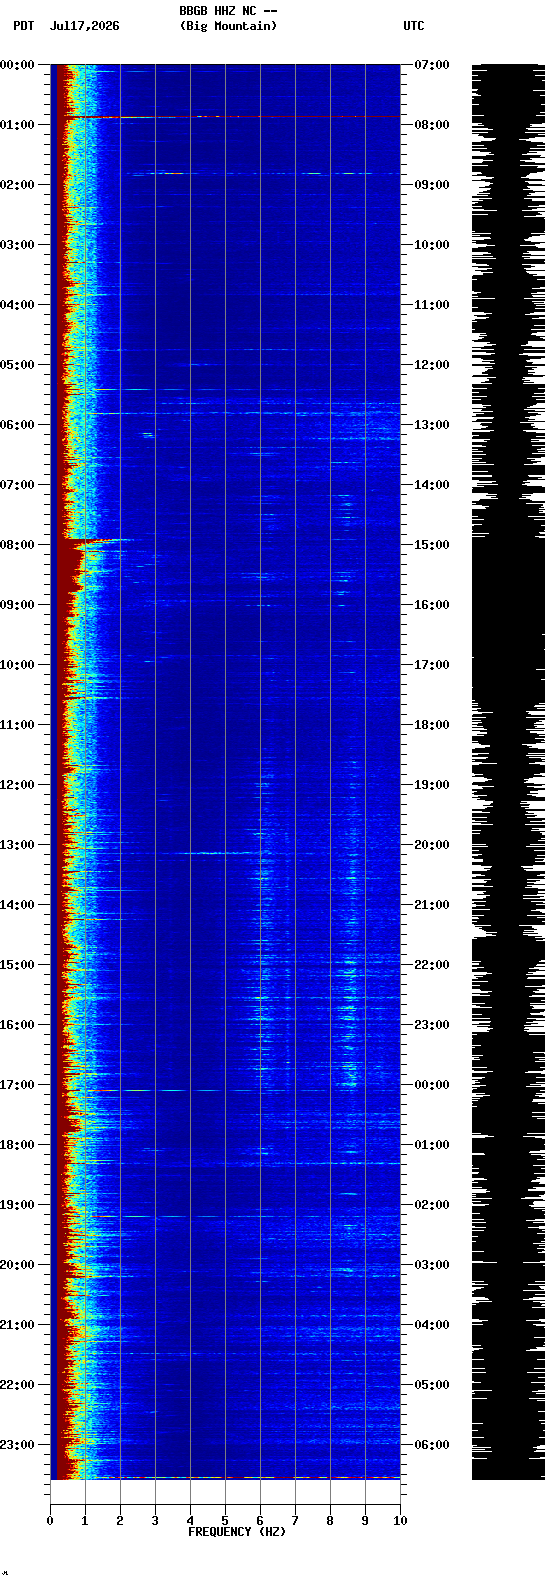
Task: Click the Jul17,2026 date label
Action: click(84, 26)
